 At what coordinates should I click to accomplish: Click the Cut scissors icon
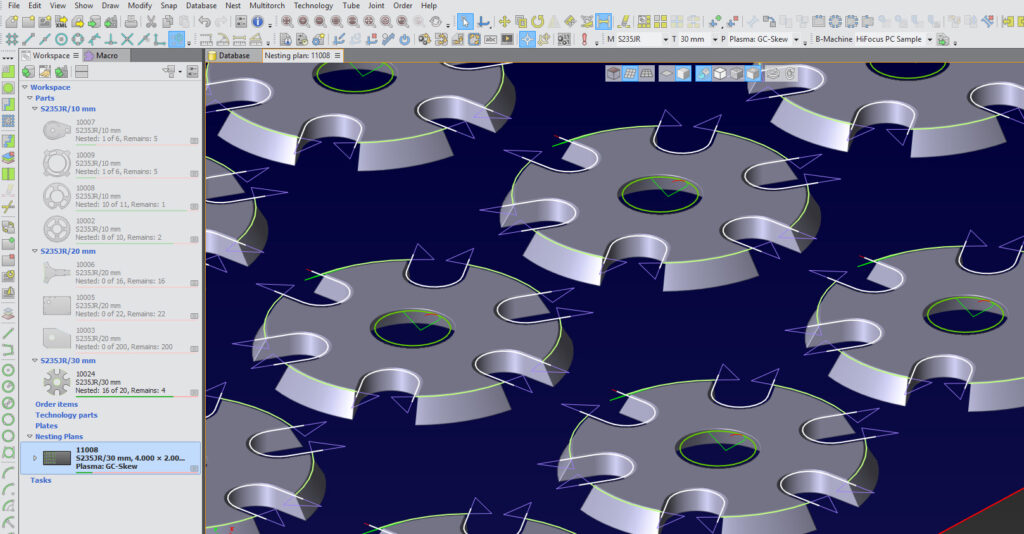tap(151, 22)
